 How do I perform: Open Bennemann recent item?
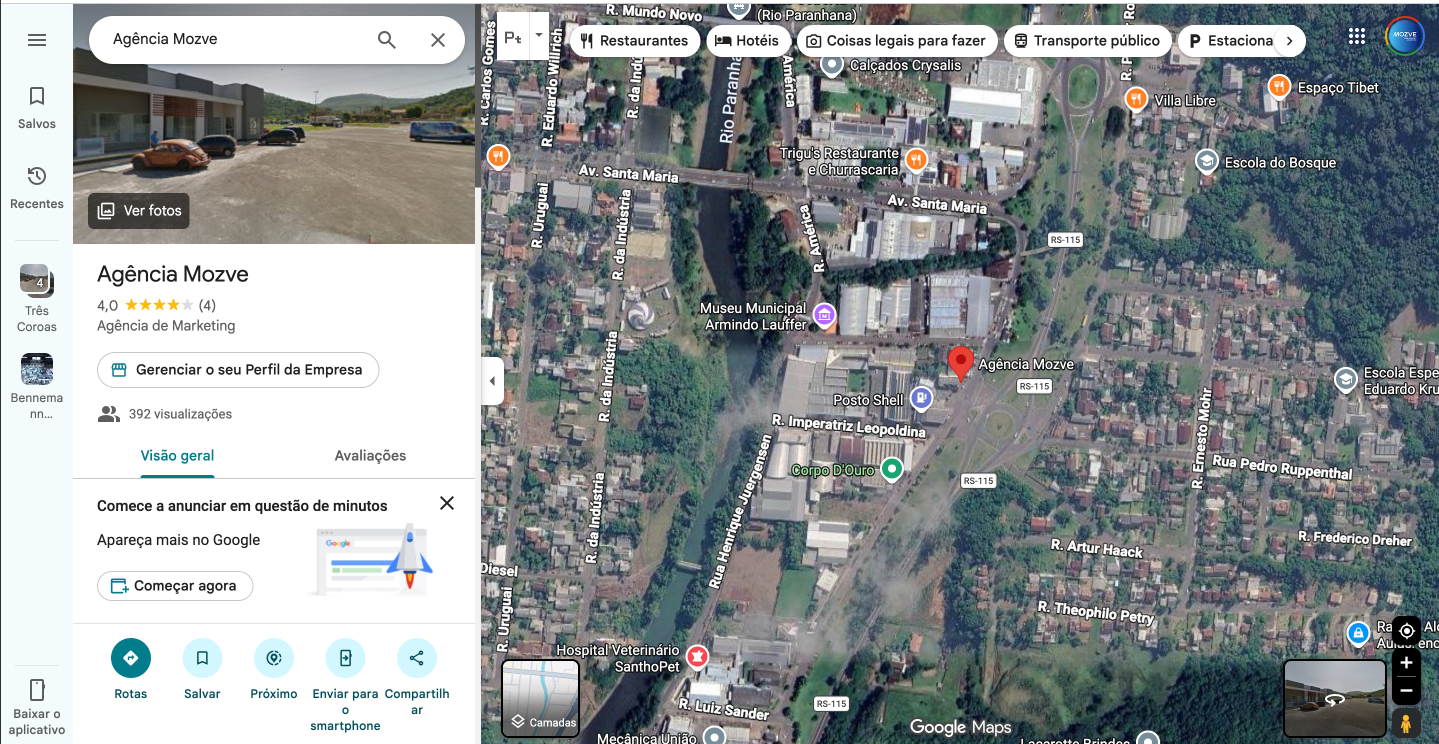(37, 387)
